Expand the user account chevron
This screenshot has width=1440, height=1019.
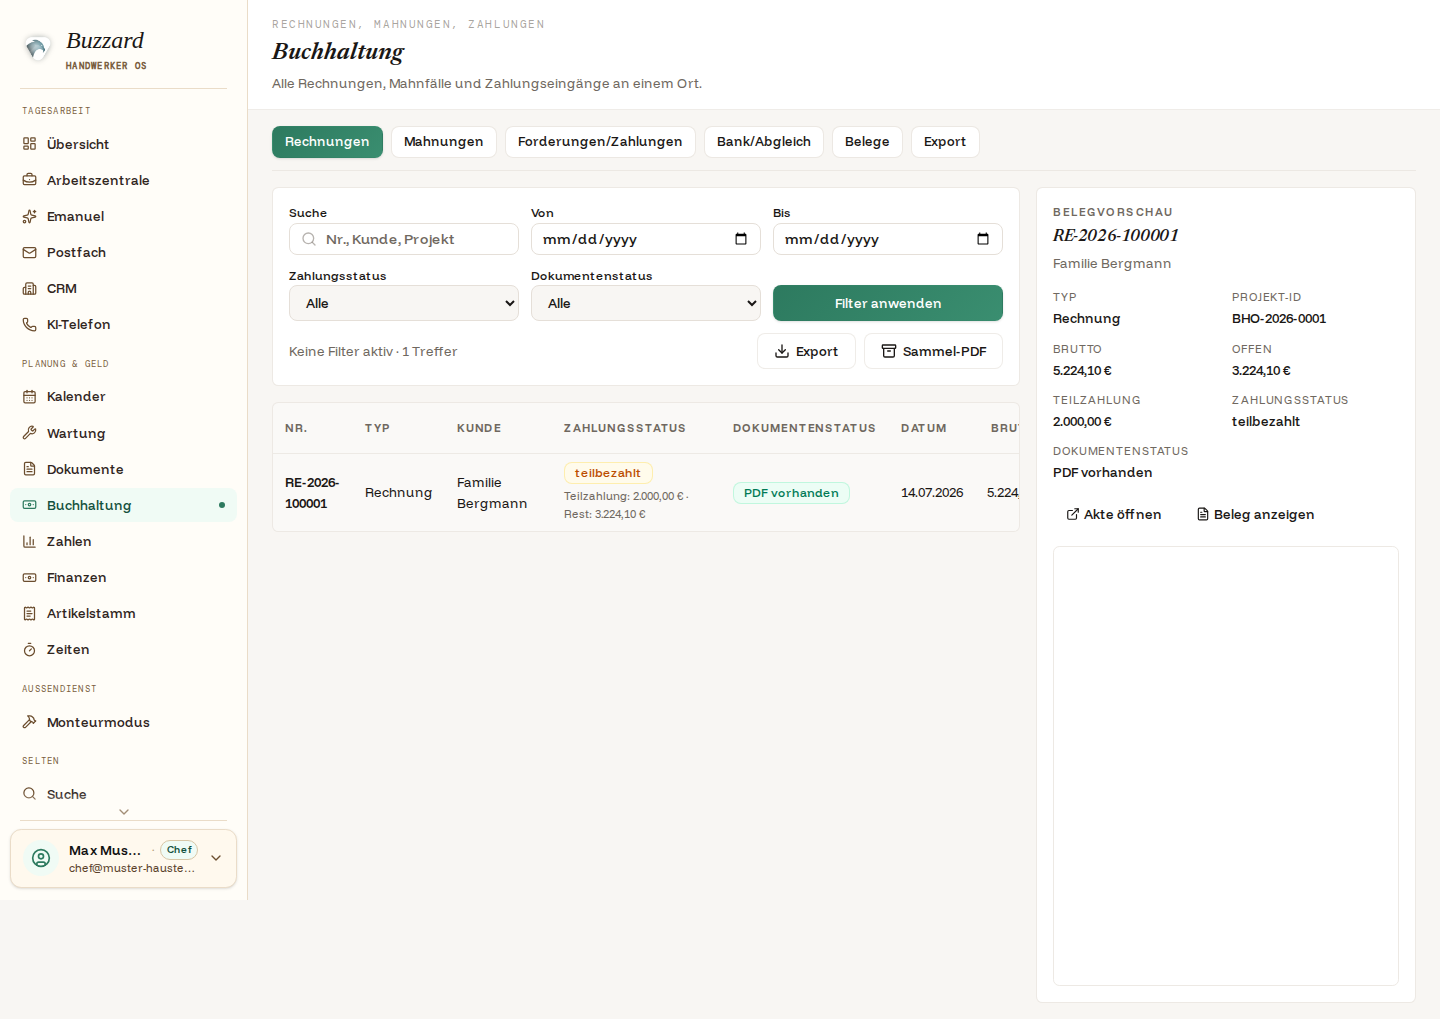click(x=216, y=858)
